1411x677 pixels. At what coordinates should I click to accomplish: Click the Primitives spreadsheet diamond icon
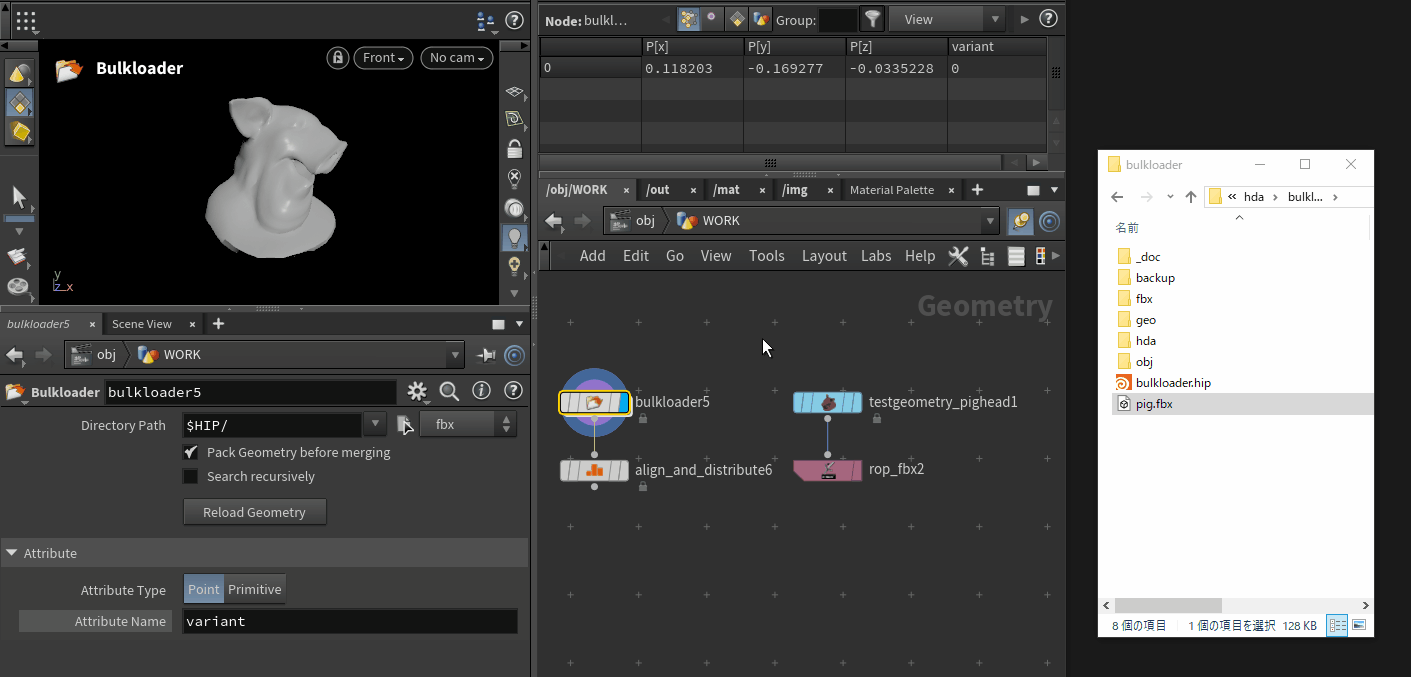(737, 18)
